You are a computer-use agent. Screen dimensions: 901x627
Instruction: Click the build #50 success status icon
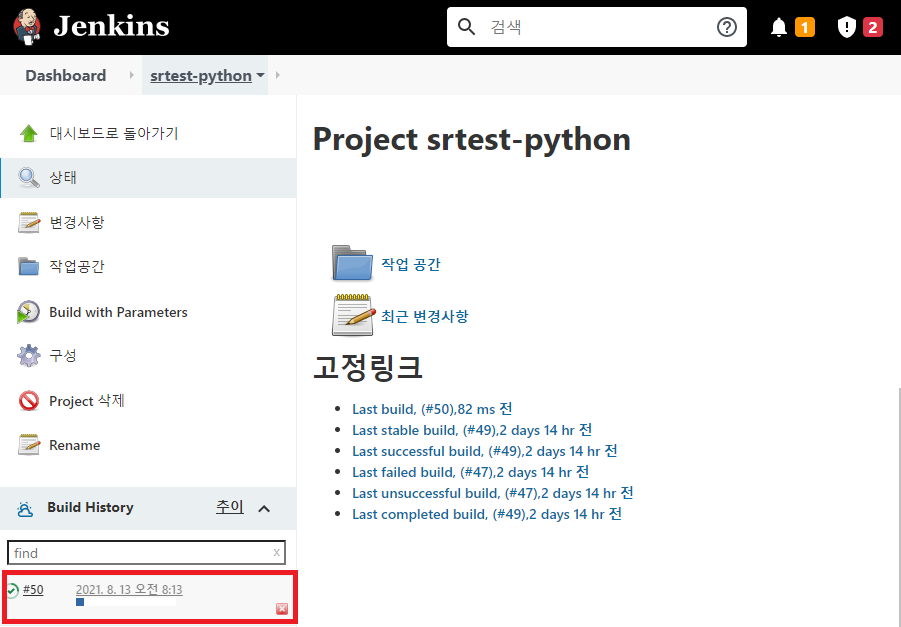[12, 590]
